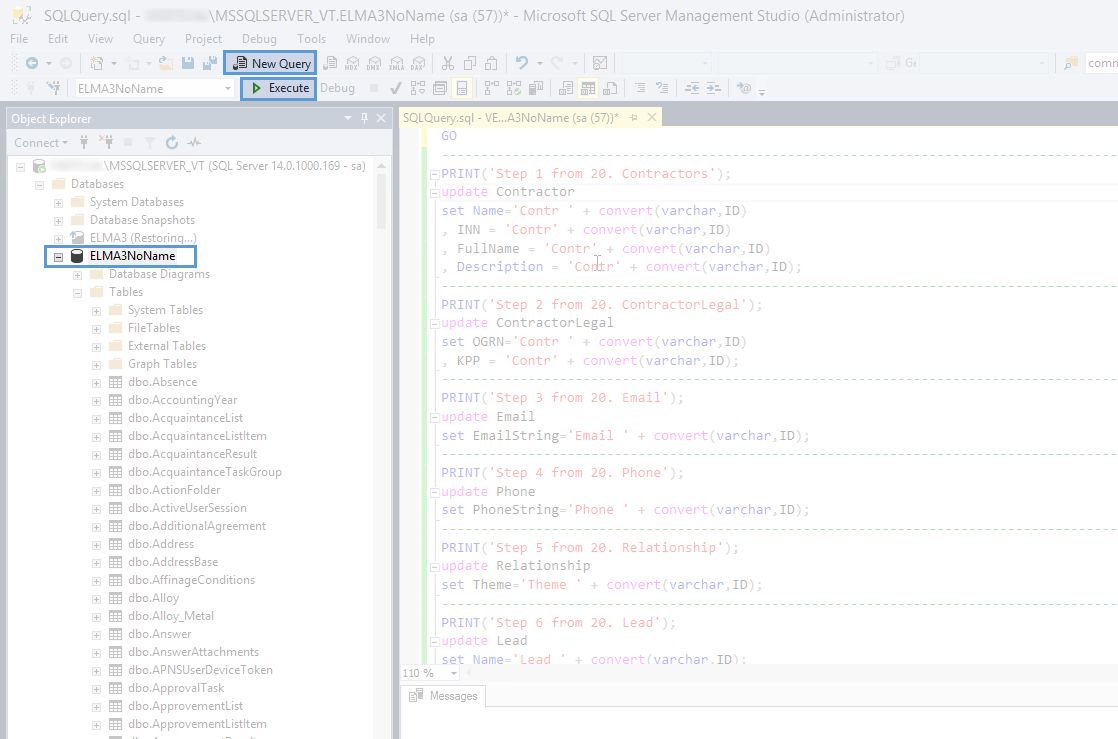The image size is (1118, 739).
Task: Click the XMLA query icon
Action: (396, 63)
